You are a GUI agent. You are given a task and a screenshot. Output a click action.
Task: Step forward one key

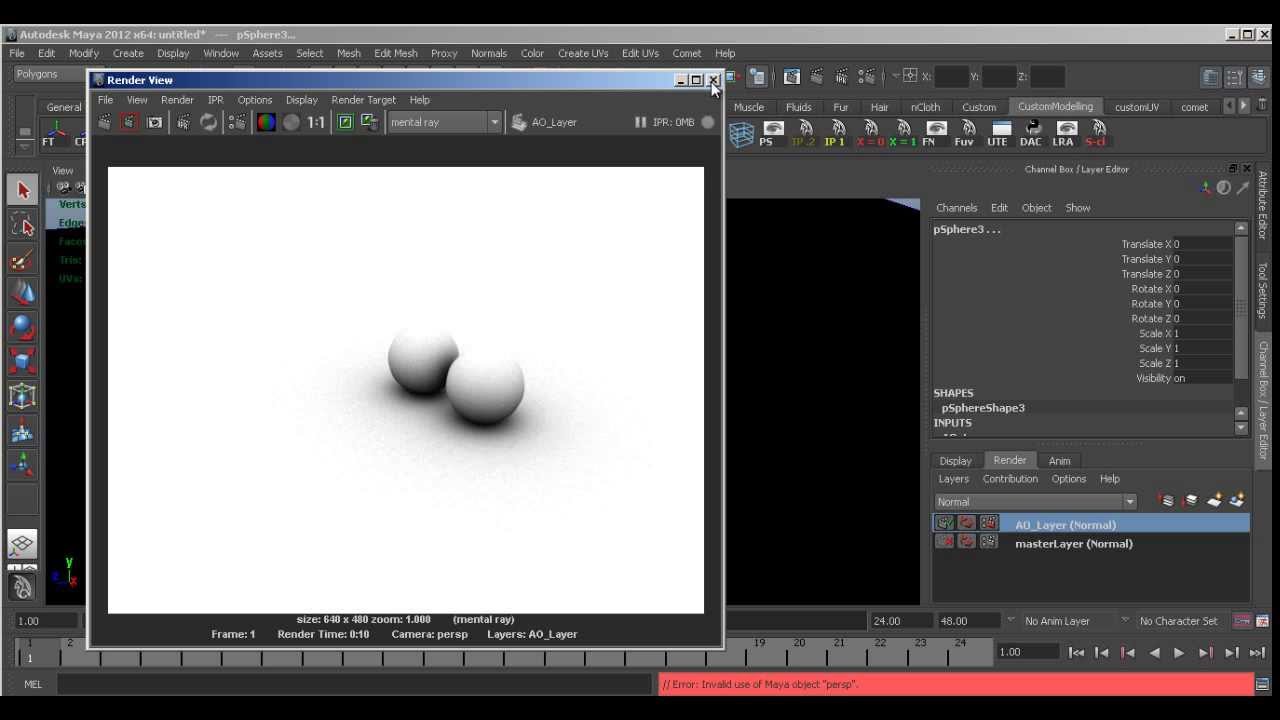(1205, 653)
